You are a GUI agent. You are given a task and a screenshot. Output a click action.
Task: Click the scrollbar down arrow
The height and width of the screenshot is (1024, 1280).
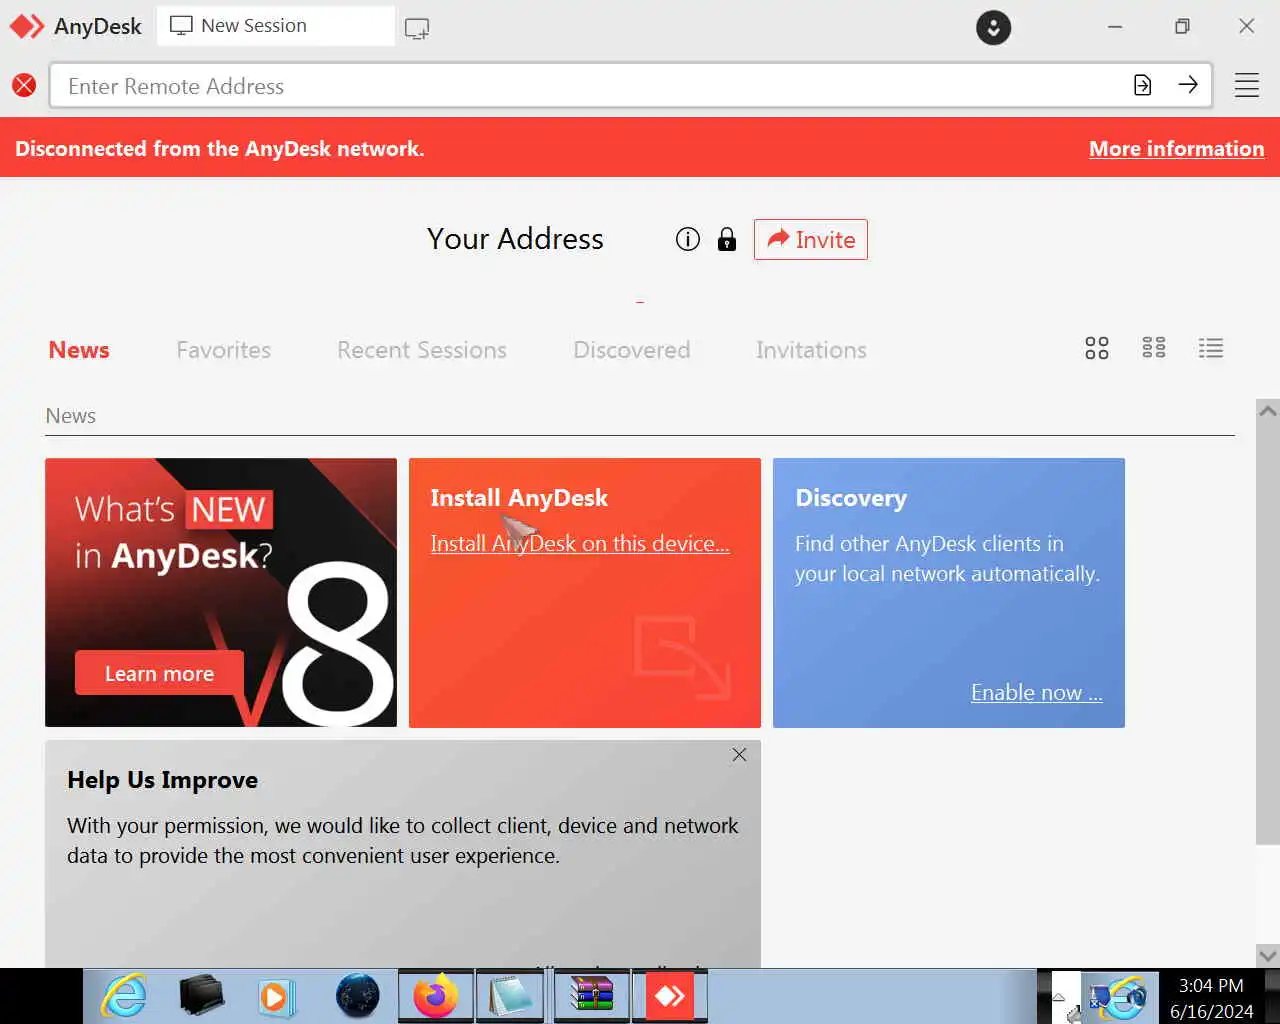[1268, 955]
